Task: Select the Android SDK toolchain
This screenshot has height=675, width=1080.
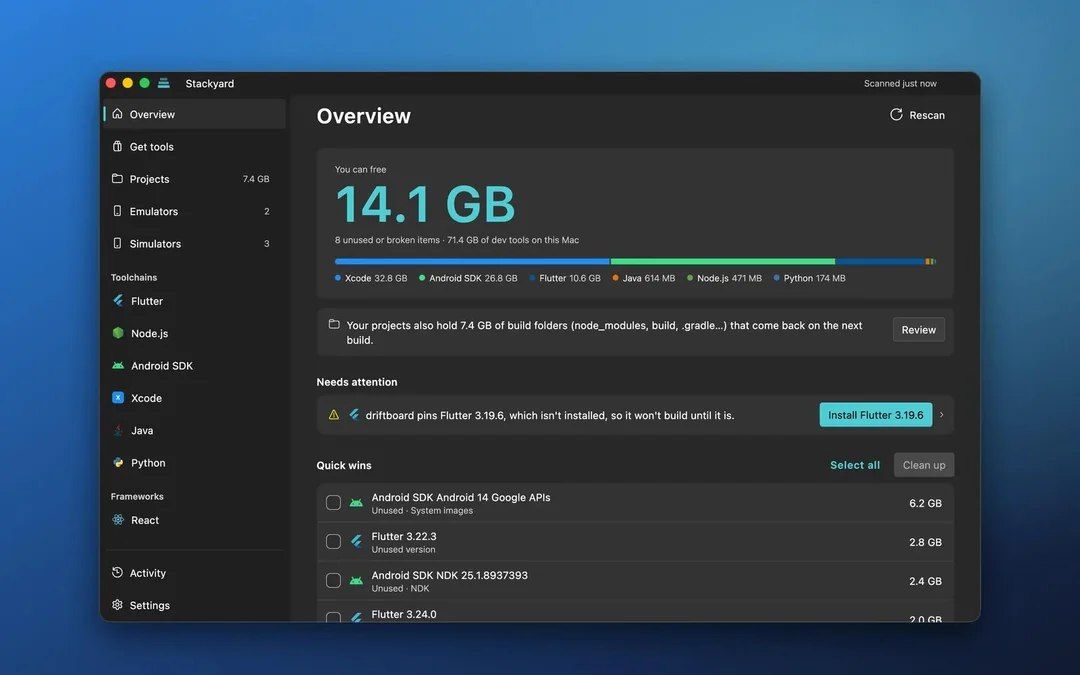Action: (x=194, y=365)
